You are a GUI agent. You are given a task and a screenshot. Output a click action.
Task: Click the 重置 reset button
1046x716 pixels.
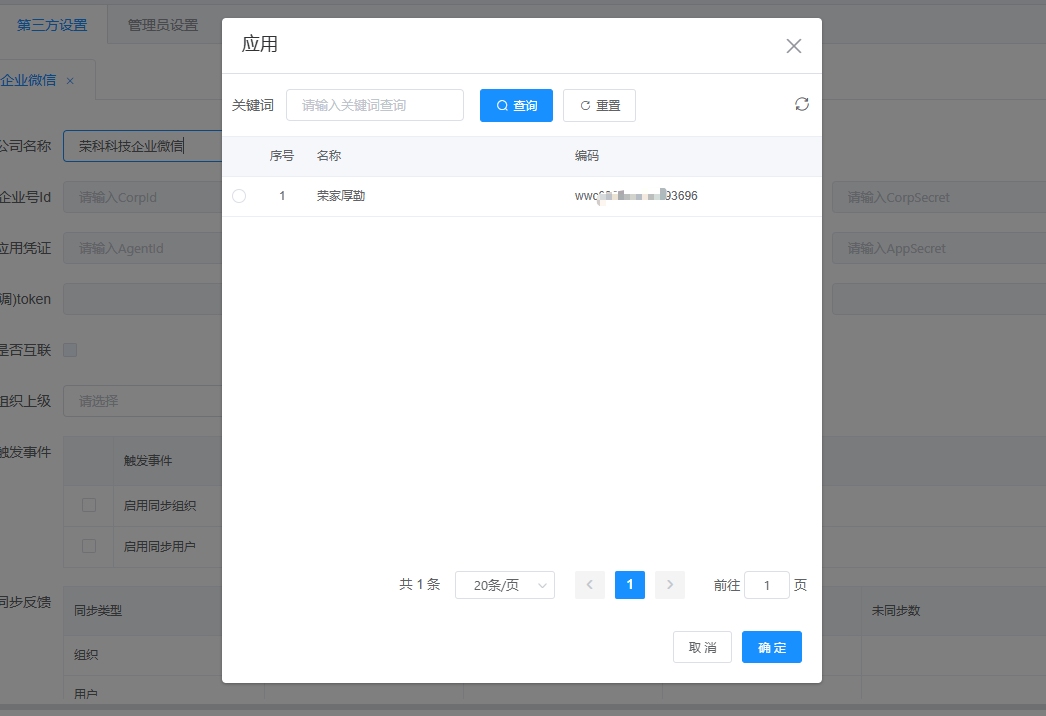(x=599, y=106)
